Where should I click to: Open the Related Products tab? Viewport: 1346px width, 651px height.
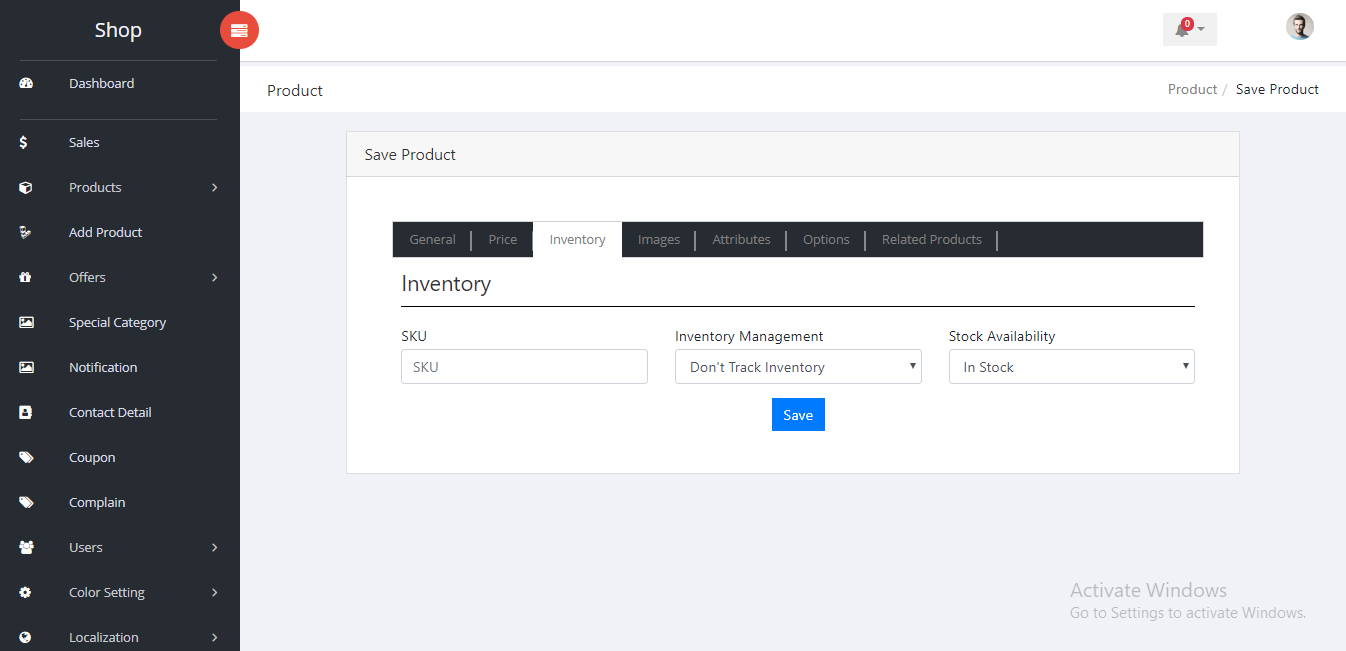tap(931, 240)
